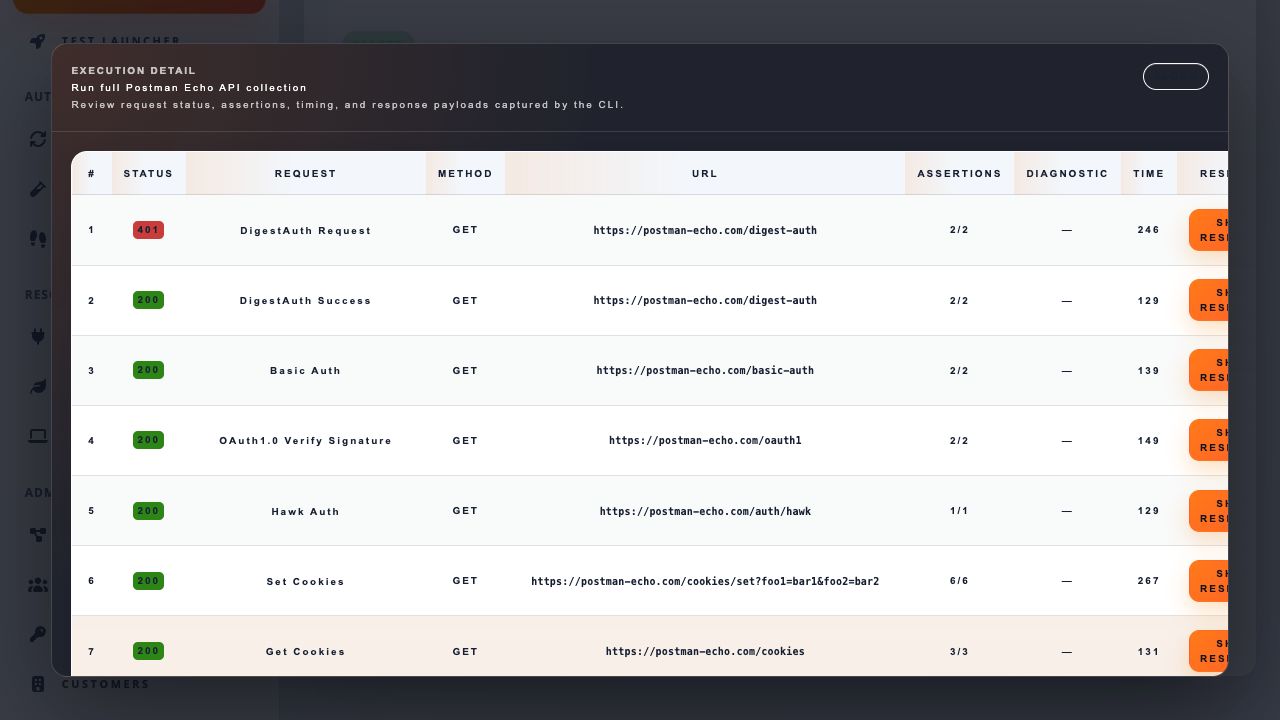Select the OAuth1.0 Verify Signature request name

305,441
